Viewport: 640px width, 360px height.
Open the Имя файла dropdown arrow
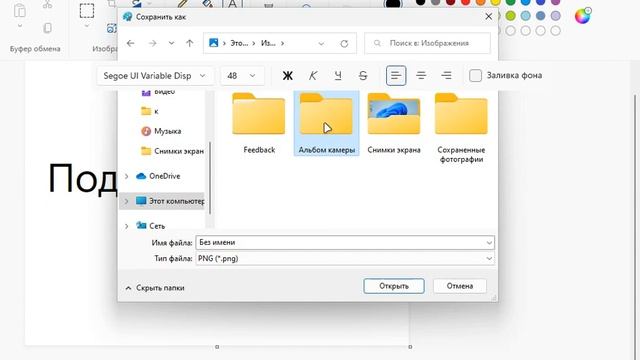[489, 243]
